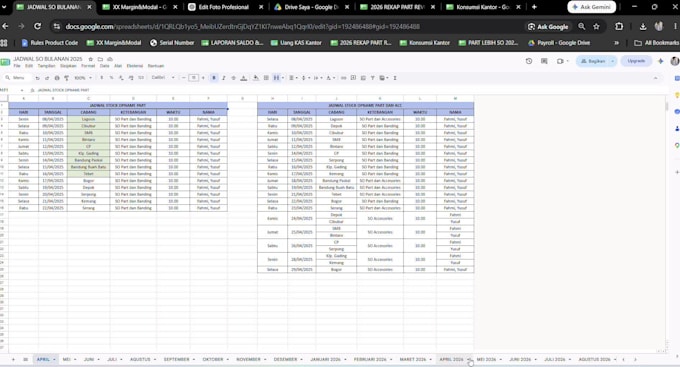Open functions sigma icon
The height and width of the screenshot is (367, 680).
pos(395,78)
